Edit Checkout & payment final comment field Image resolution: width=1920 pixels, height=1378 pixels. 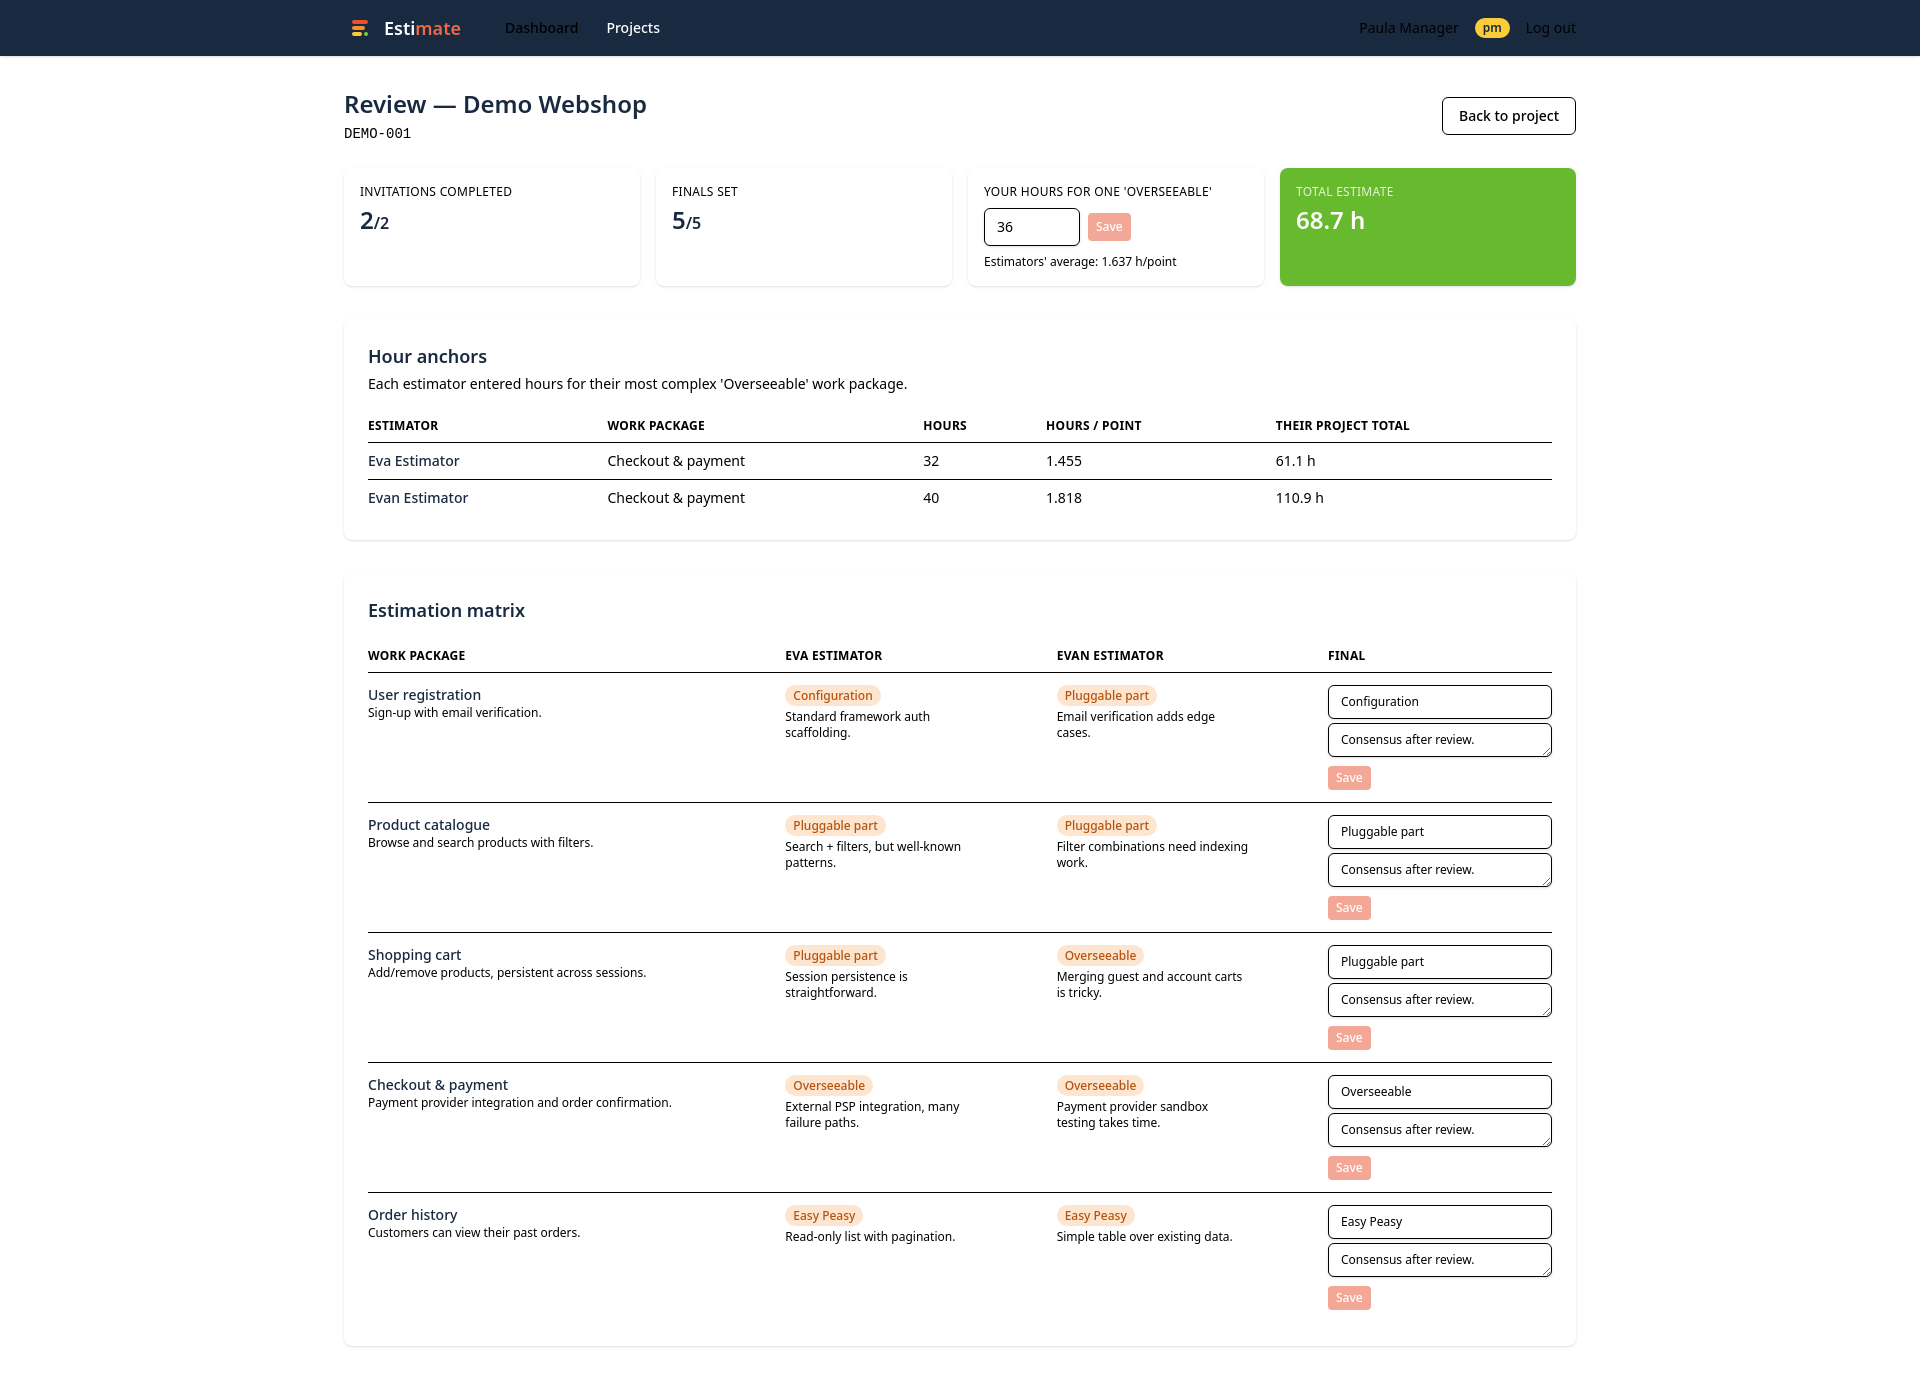[1439, 1130]
